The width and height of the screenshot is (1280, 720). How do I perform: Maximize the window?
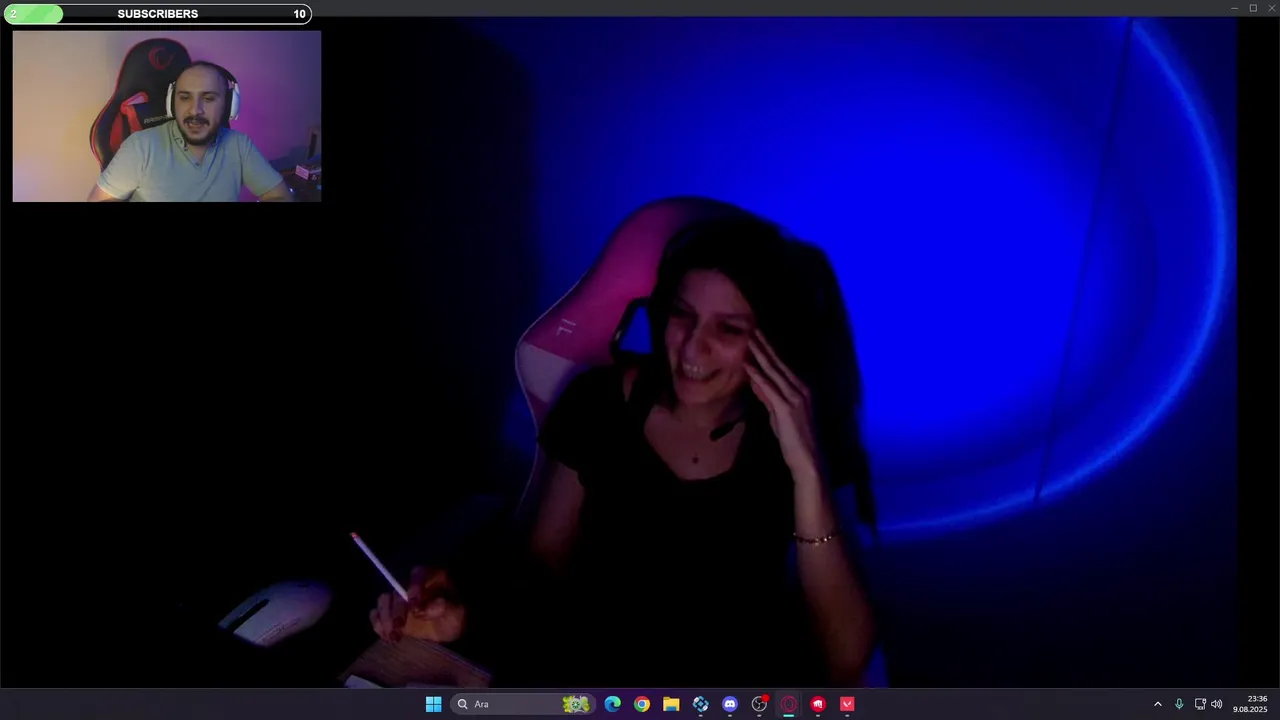click(x=1253, y=8)
